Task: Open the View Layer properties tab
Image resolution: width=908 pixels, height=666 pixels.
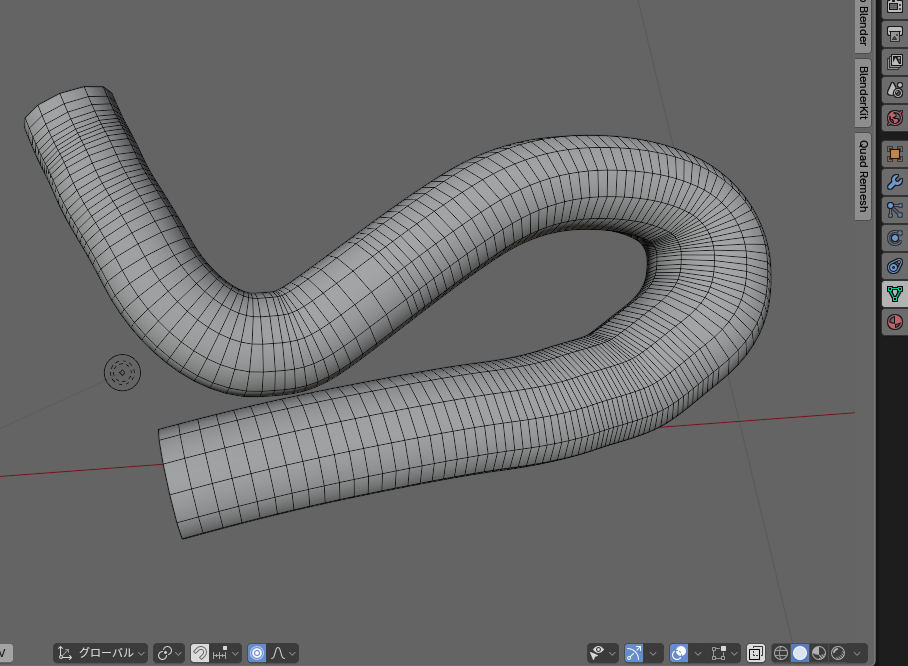Action: (x=895, y=62)
